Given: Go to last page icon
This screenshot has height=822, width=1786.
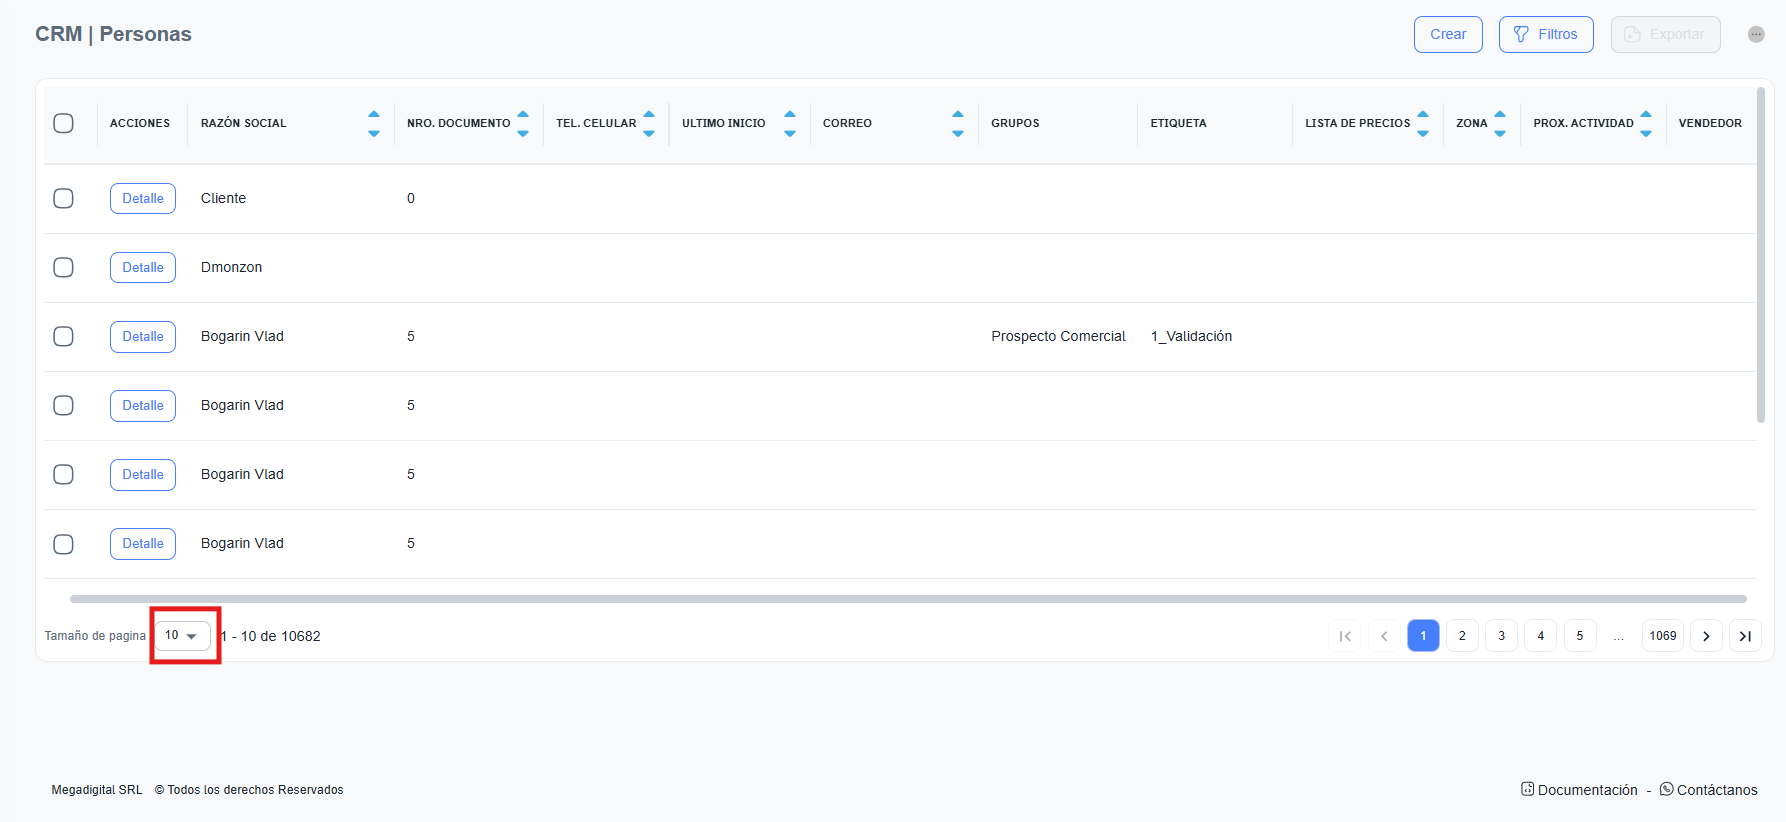Looking at the screenshot, I should 1745,636.
